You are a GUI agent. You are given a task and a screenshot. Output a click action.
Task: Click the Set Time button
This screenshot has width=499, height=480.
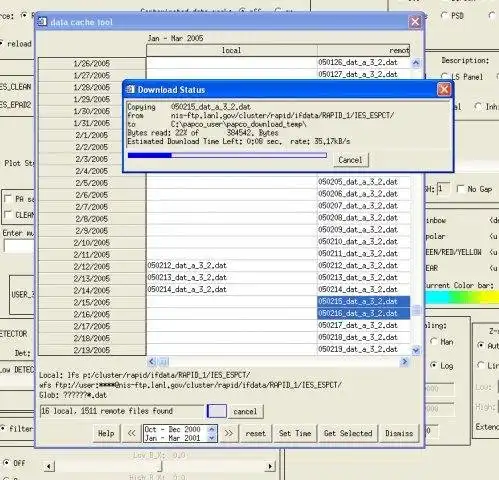click(295, 433)
